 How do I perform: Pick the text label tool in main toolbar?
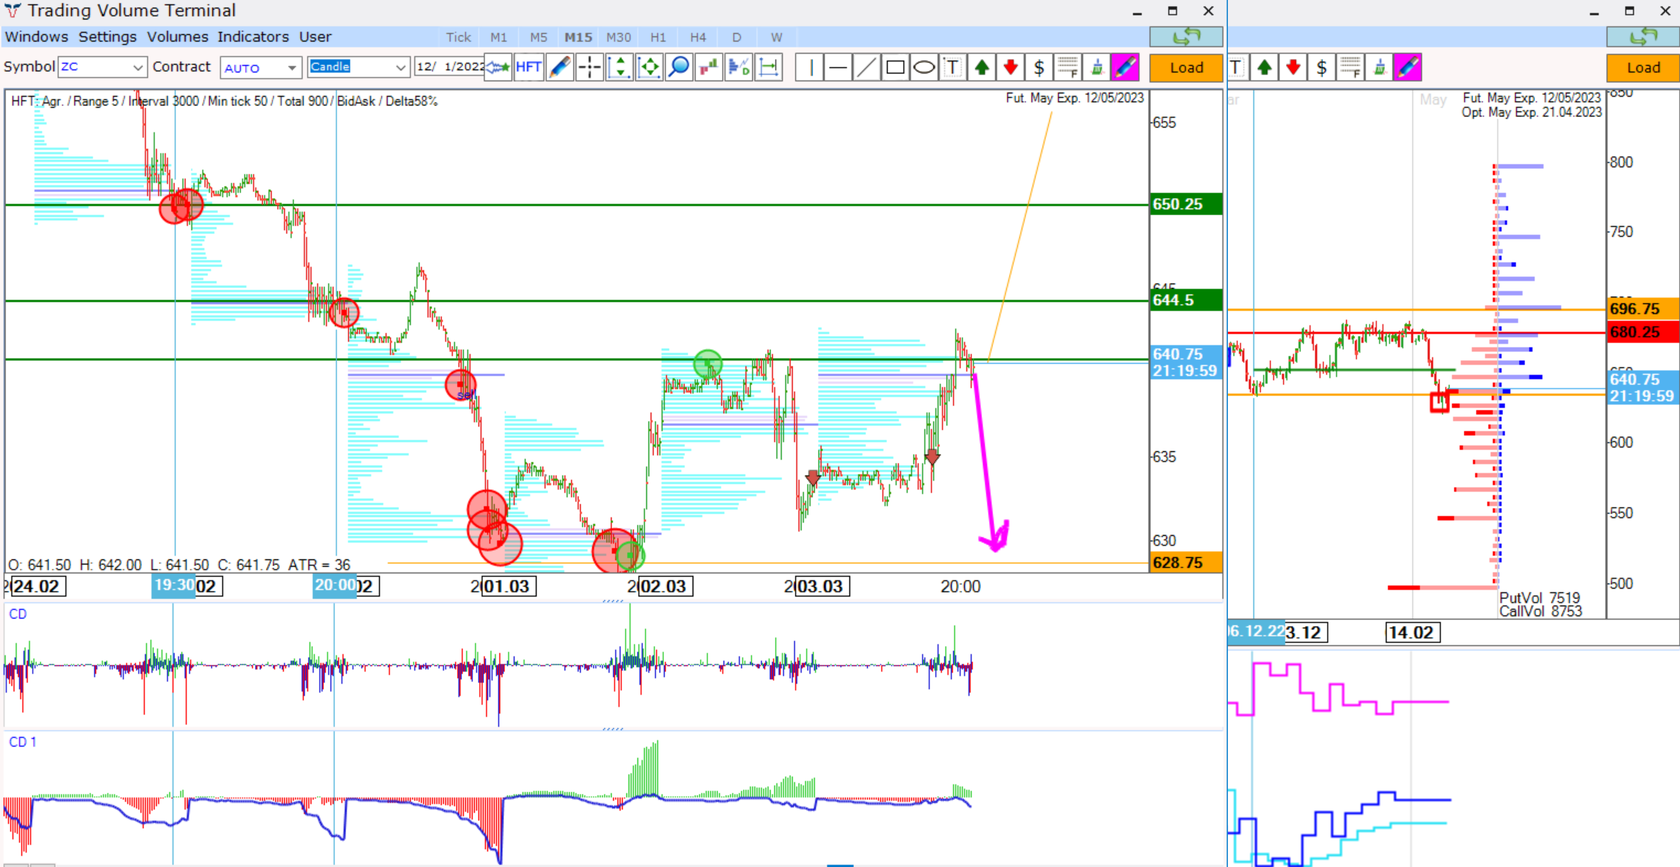coord(953,67)
